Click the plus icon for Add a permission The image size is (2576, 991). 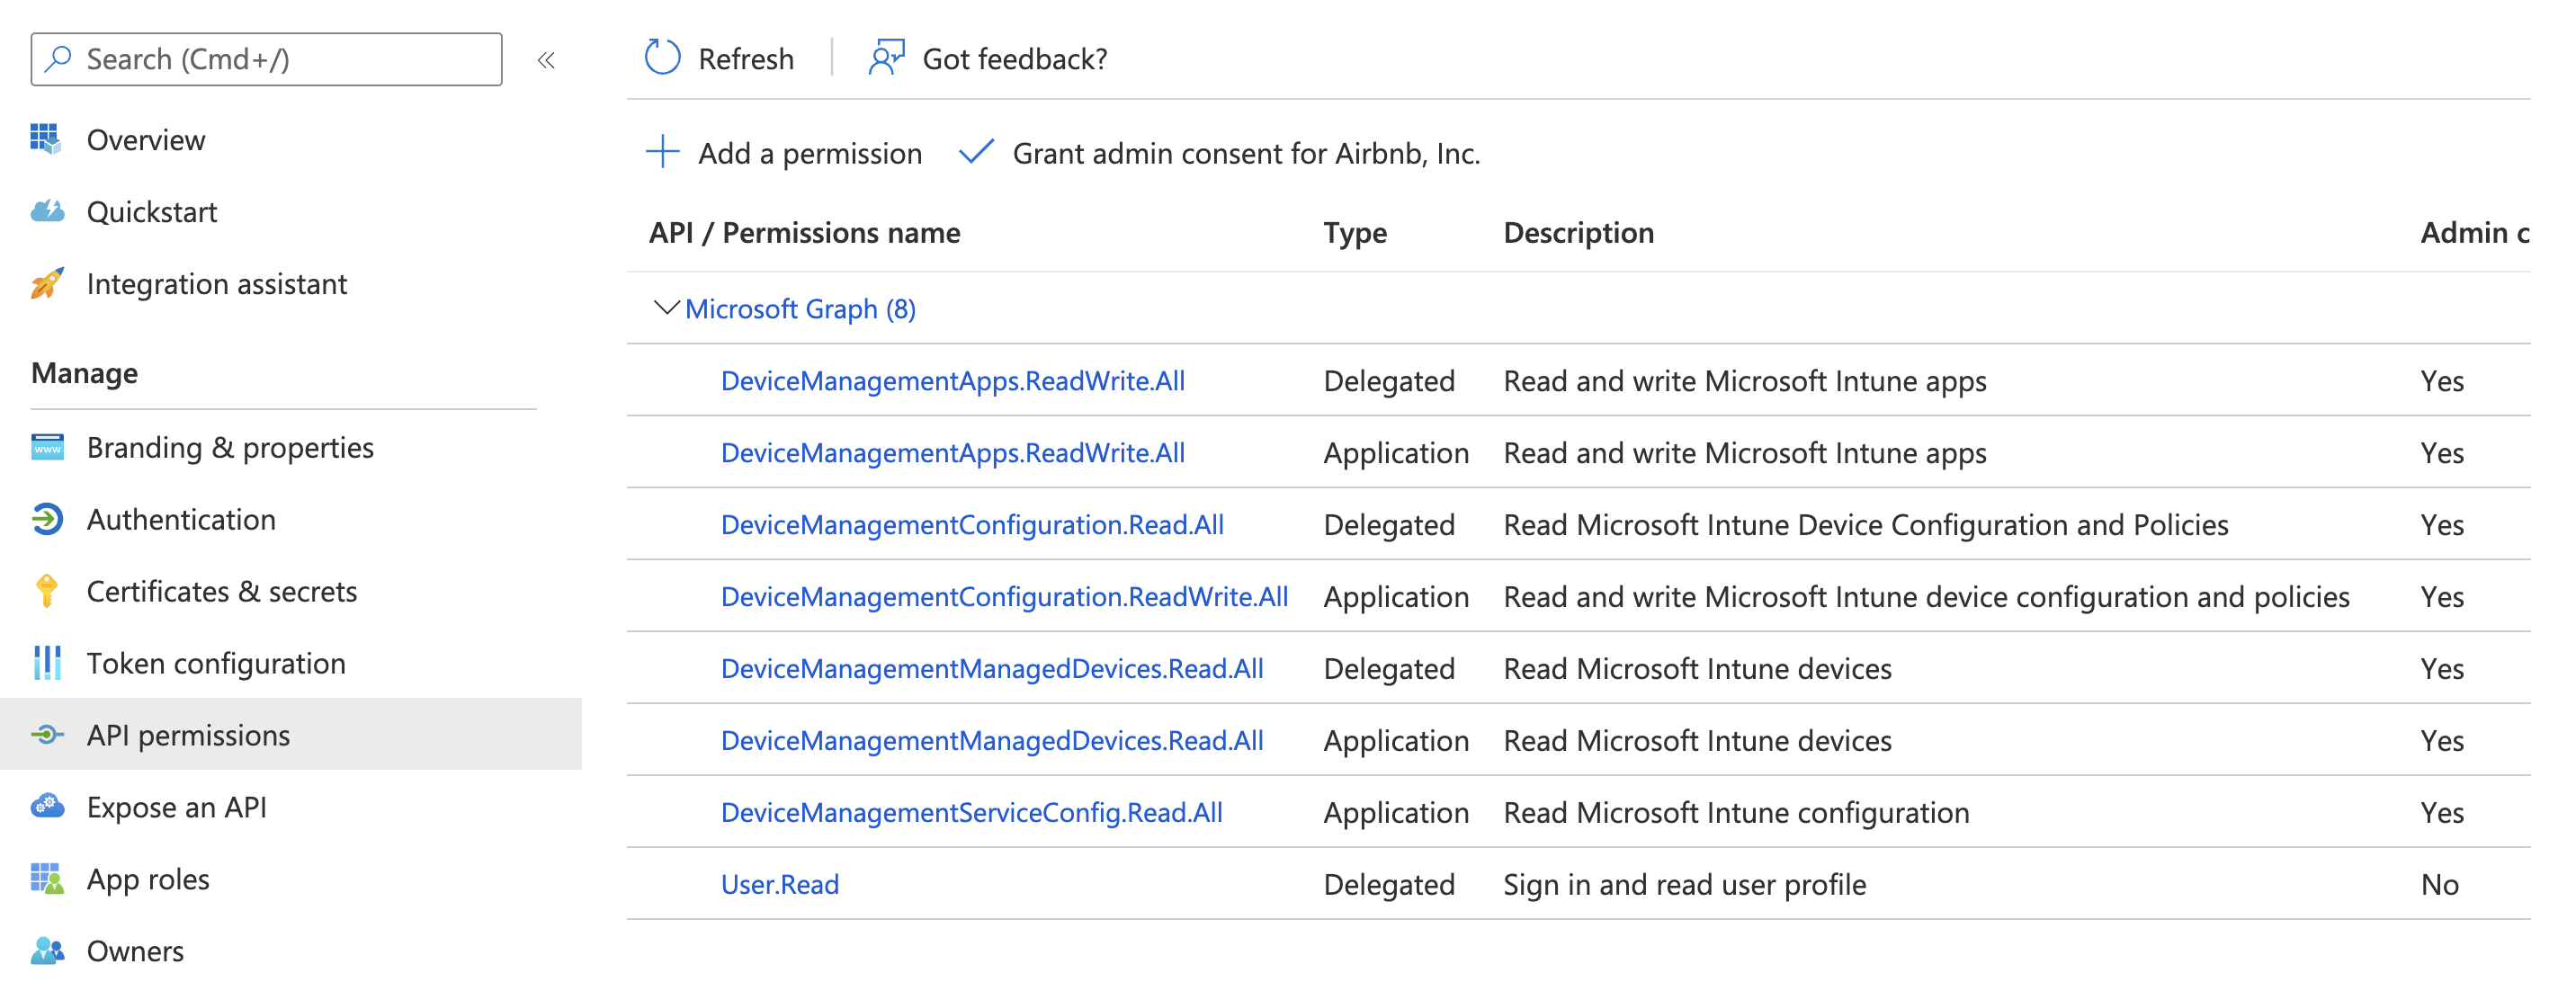pos(662,153)
